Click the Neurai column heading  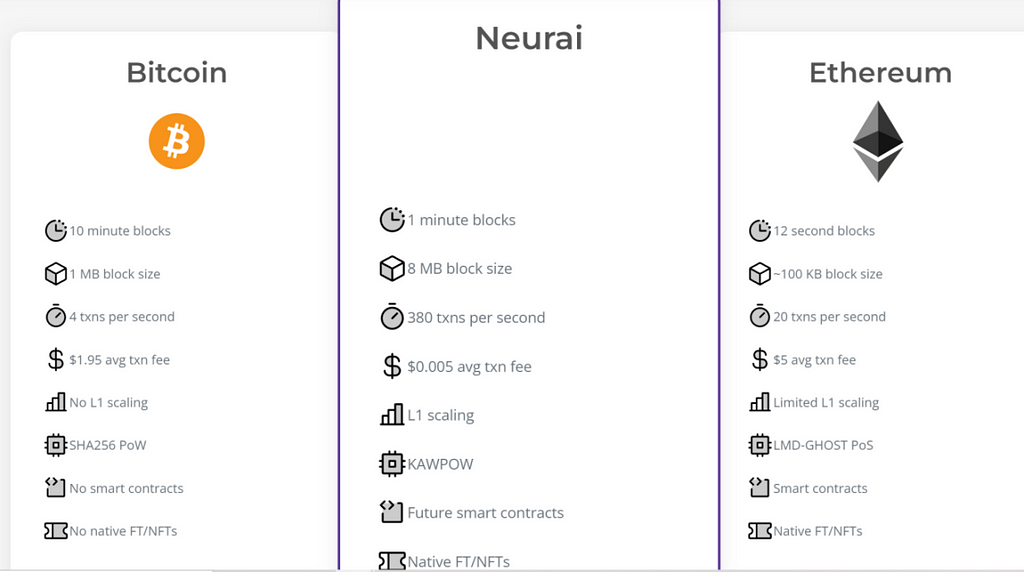click(x=529, y=38)
